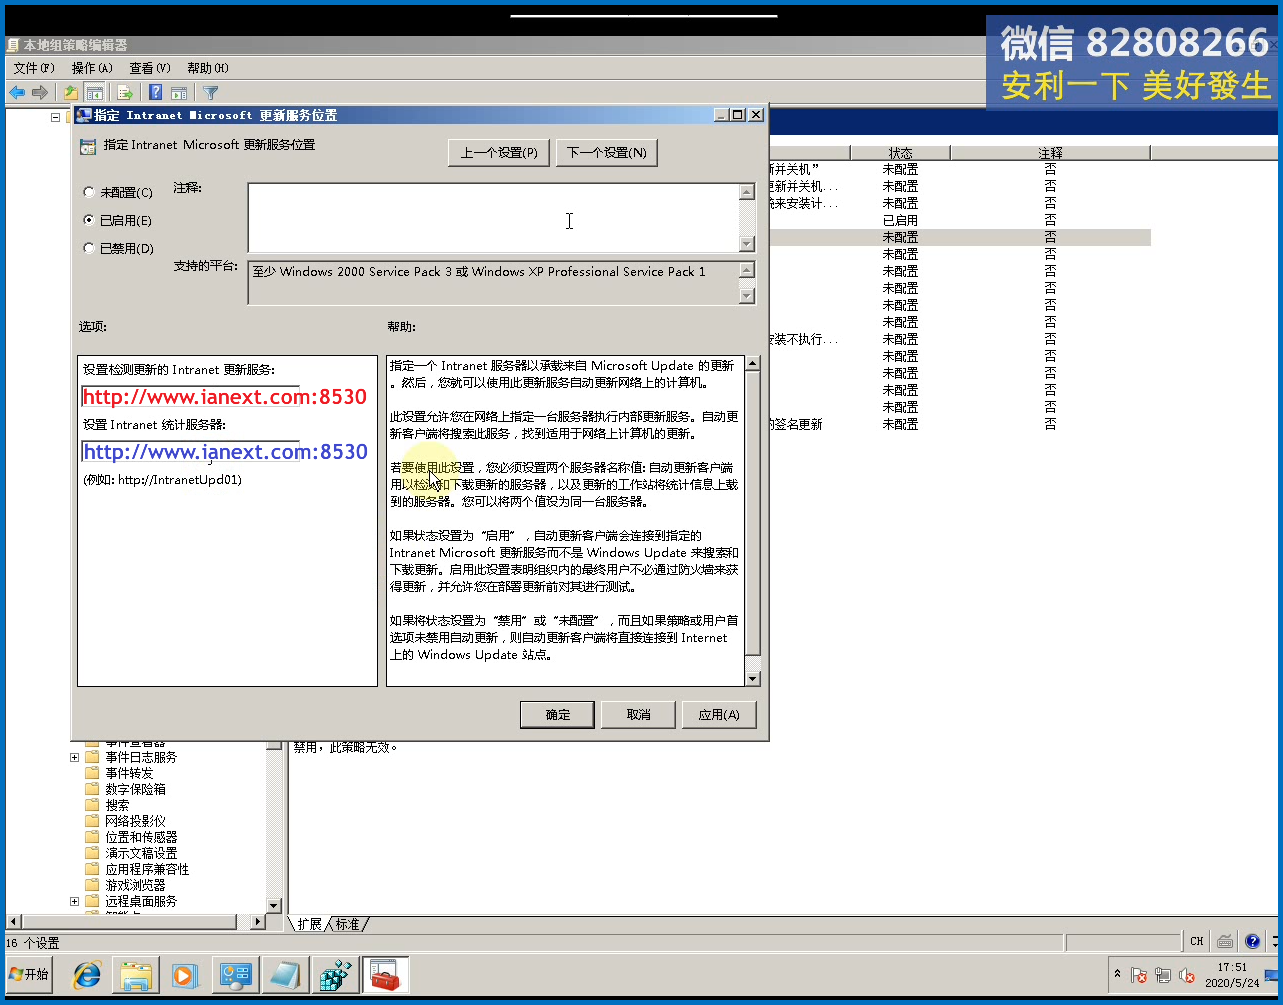The height and width of the screenshot is (1005, 1283).
Task: Click the comment box scroll-down arrow
Action: pos(746,244)
